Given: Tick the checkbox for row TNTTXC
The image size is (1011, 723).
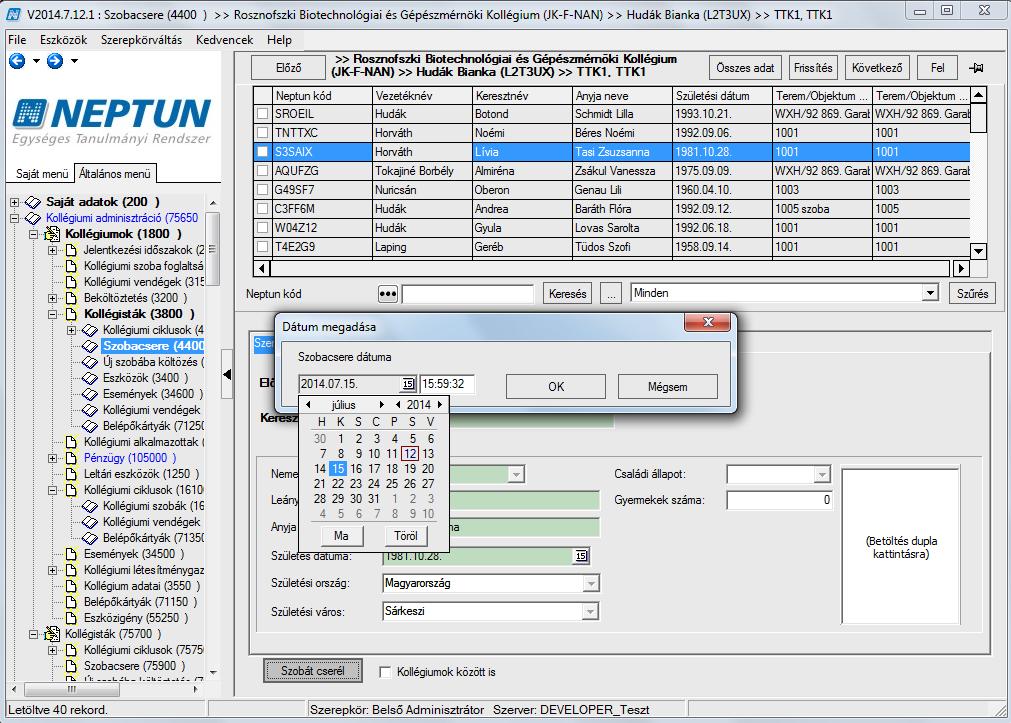Looking at the screenshot, I should [262, 133].
